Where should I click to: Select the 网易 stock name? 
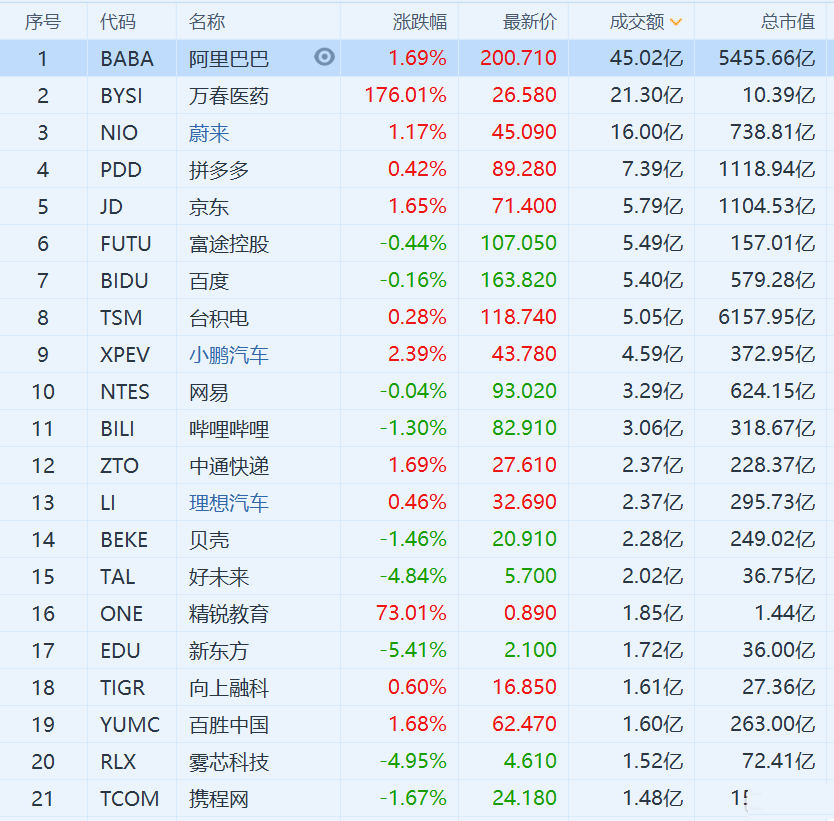coord(209,392)
